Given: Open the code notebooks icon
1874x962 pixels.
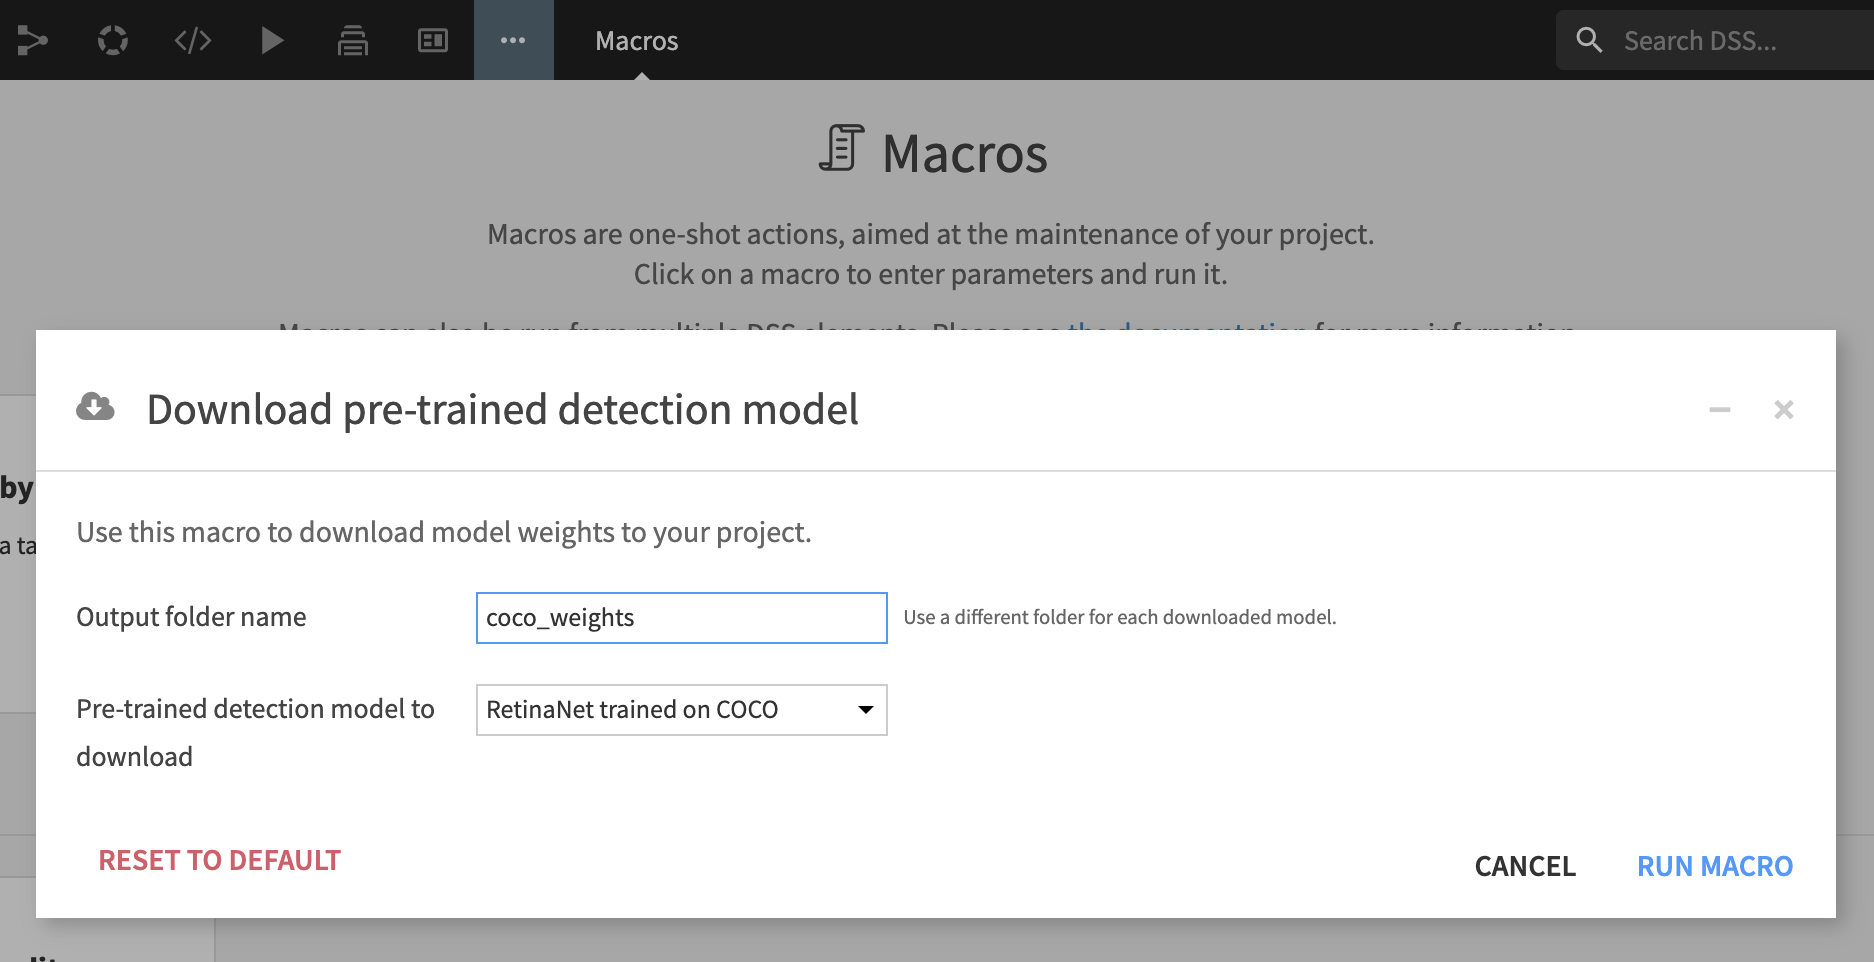Looking at the screenshot, I should pyautogui.click(x=193, y=41).
